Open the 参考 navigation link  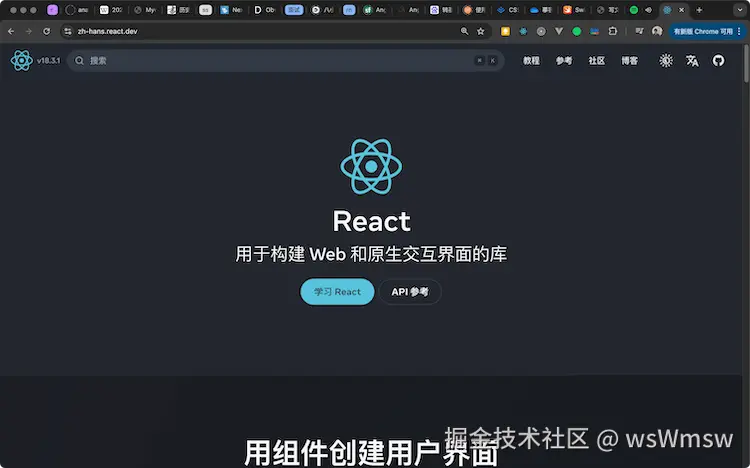[x=563, y=60]
